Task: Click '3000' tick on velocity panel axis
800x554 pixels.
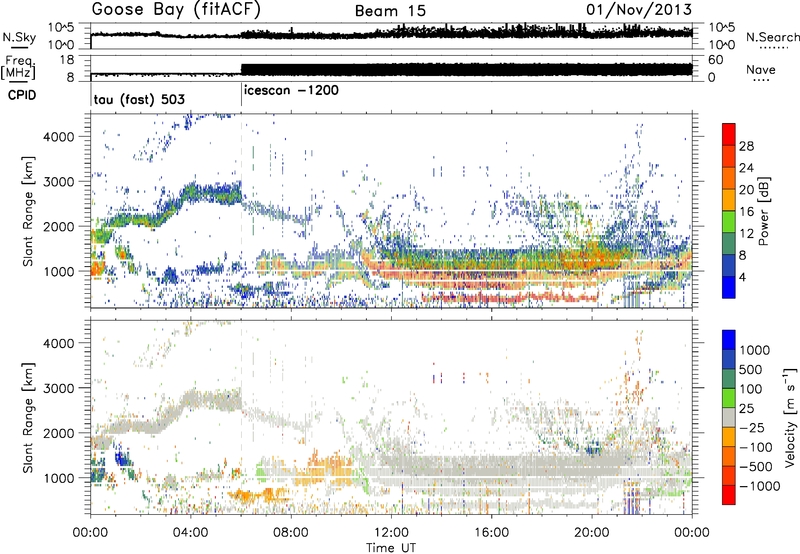Action: [x=58, y=388]
